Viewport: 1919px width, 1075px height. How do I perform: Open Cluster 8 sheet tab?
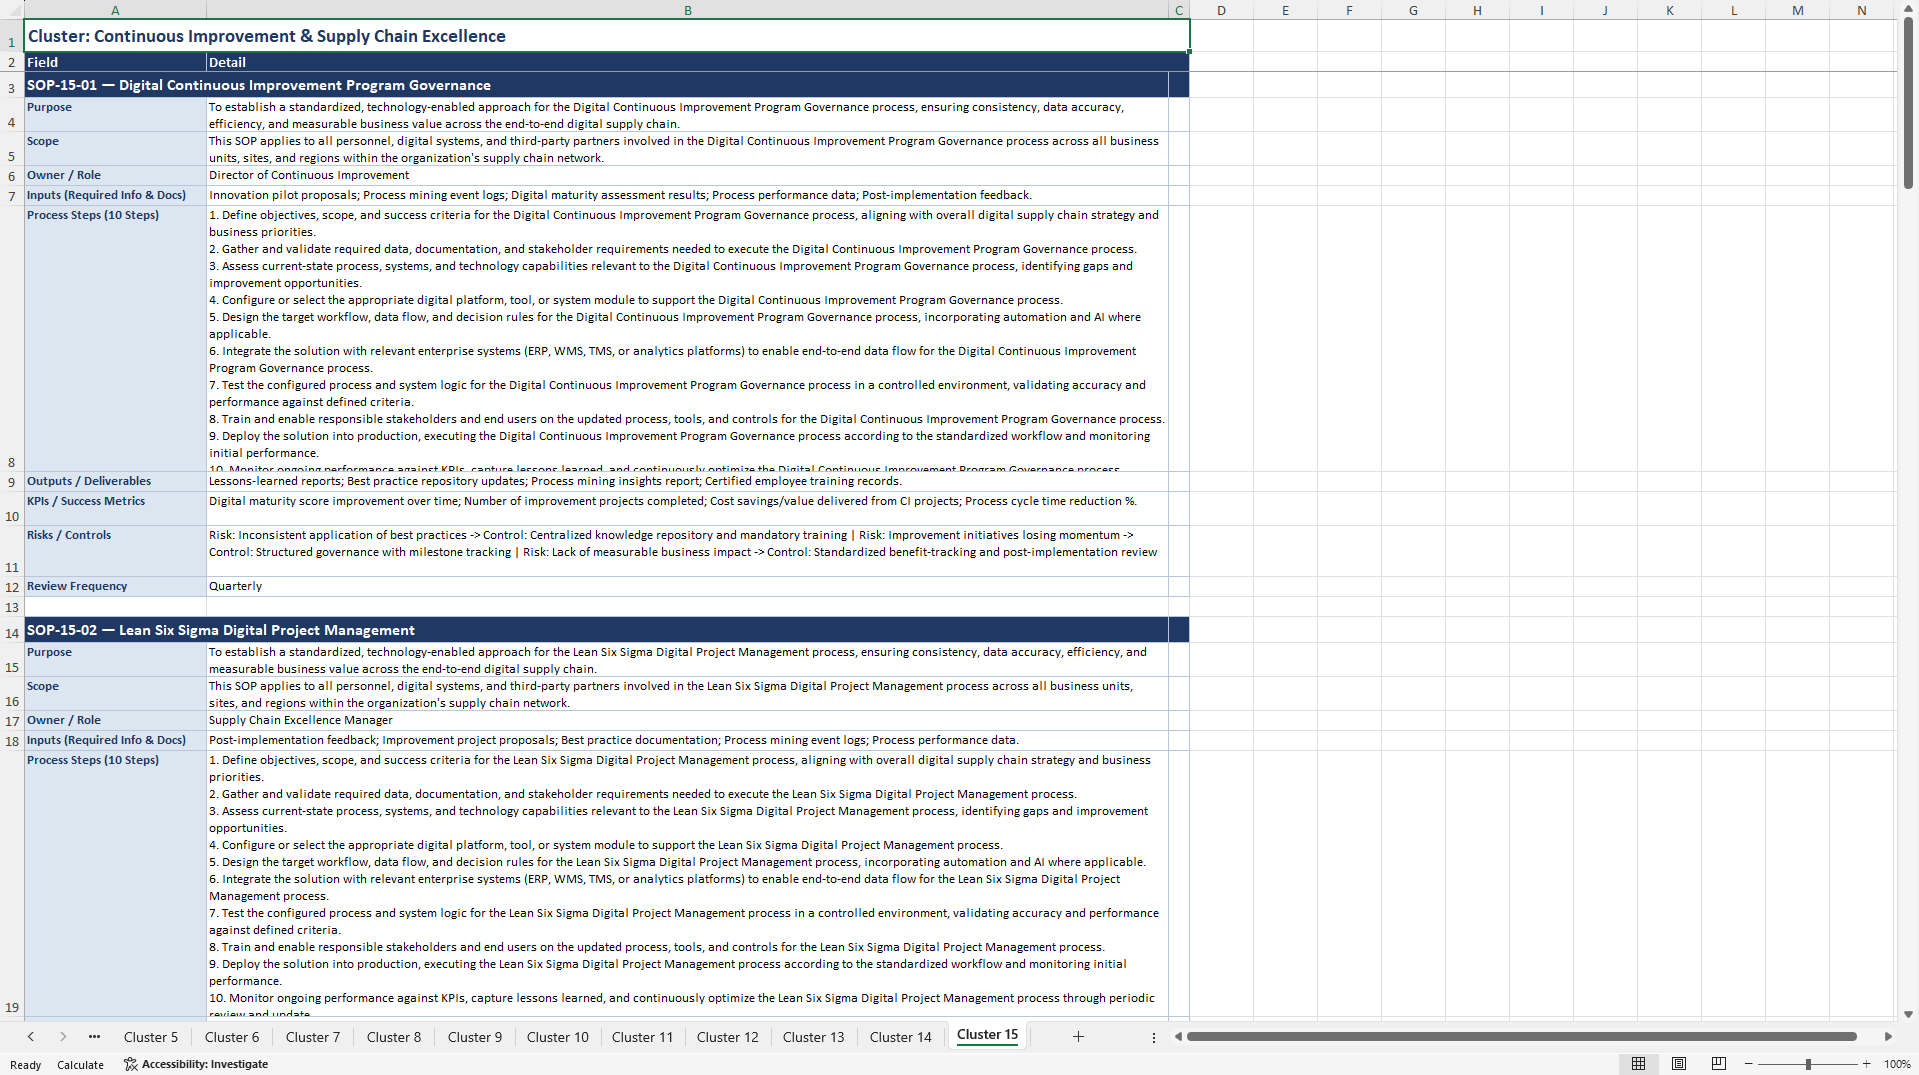(x=394, y=1037)
